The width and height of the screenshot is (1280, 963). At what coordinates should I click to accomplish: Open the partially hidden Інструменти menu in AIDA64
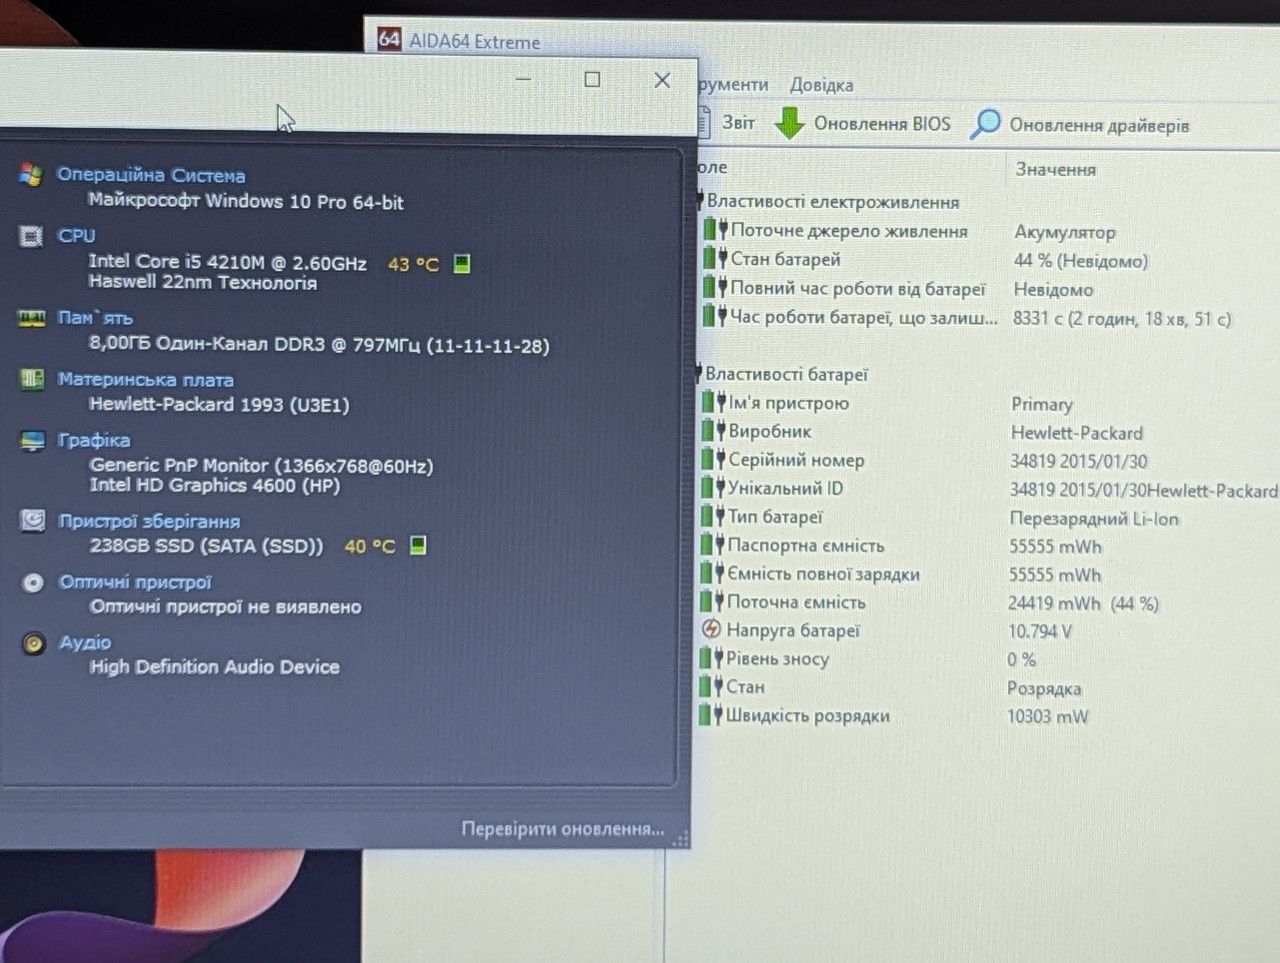pos(733,84)
